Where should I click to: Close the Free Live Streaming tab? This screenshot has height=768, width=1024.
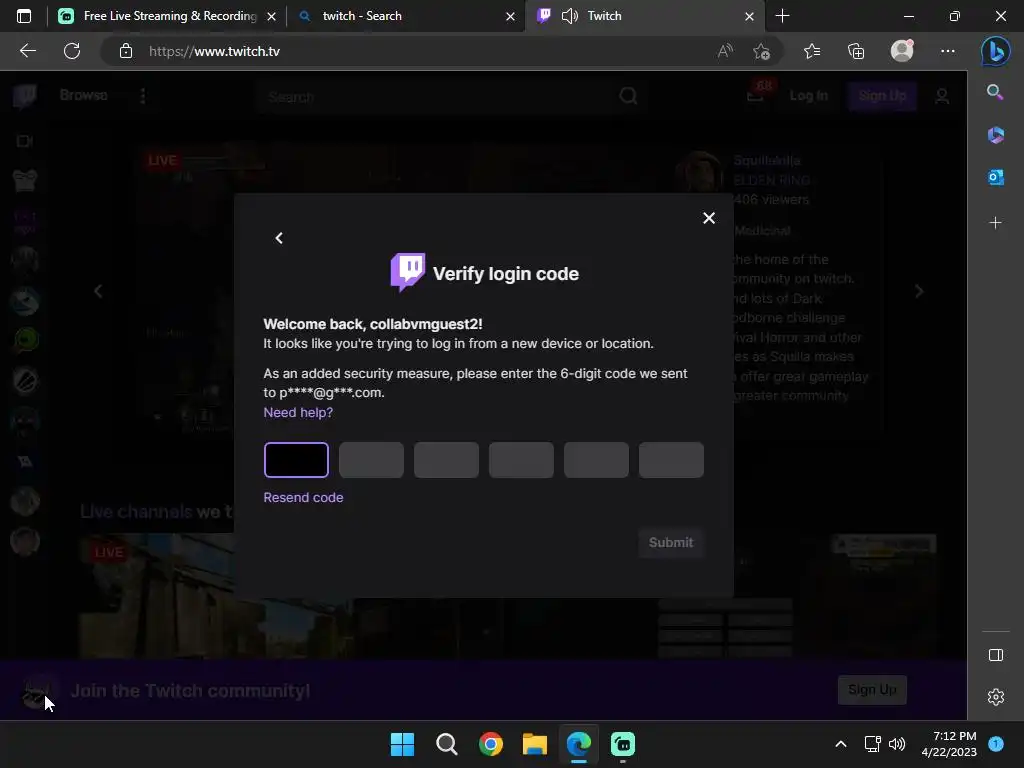click(x=271, y=16)
